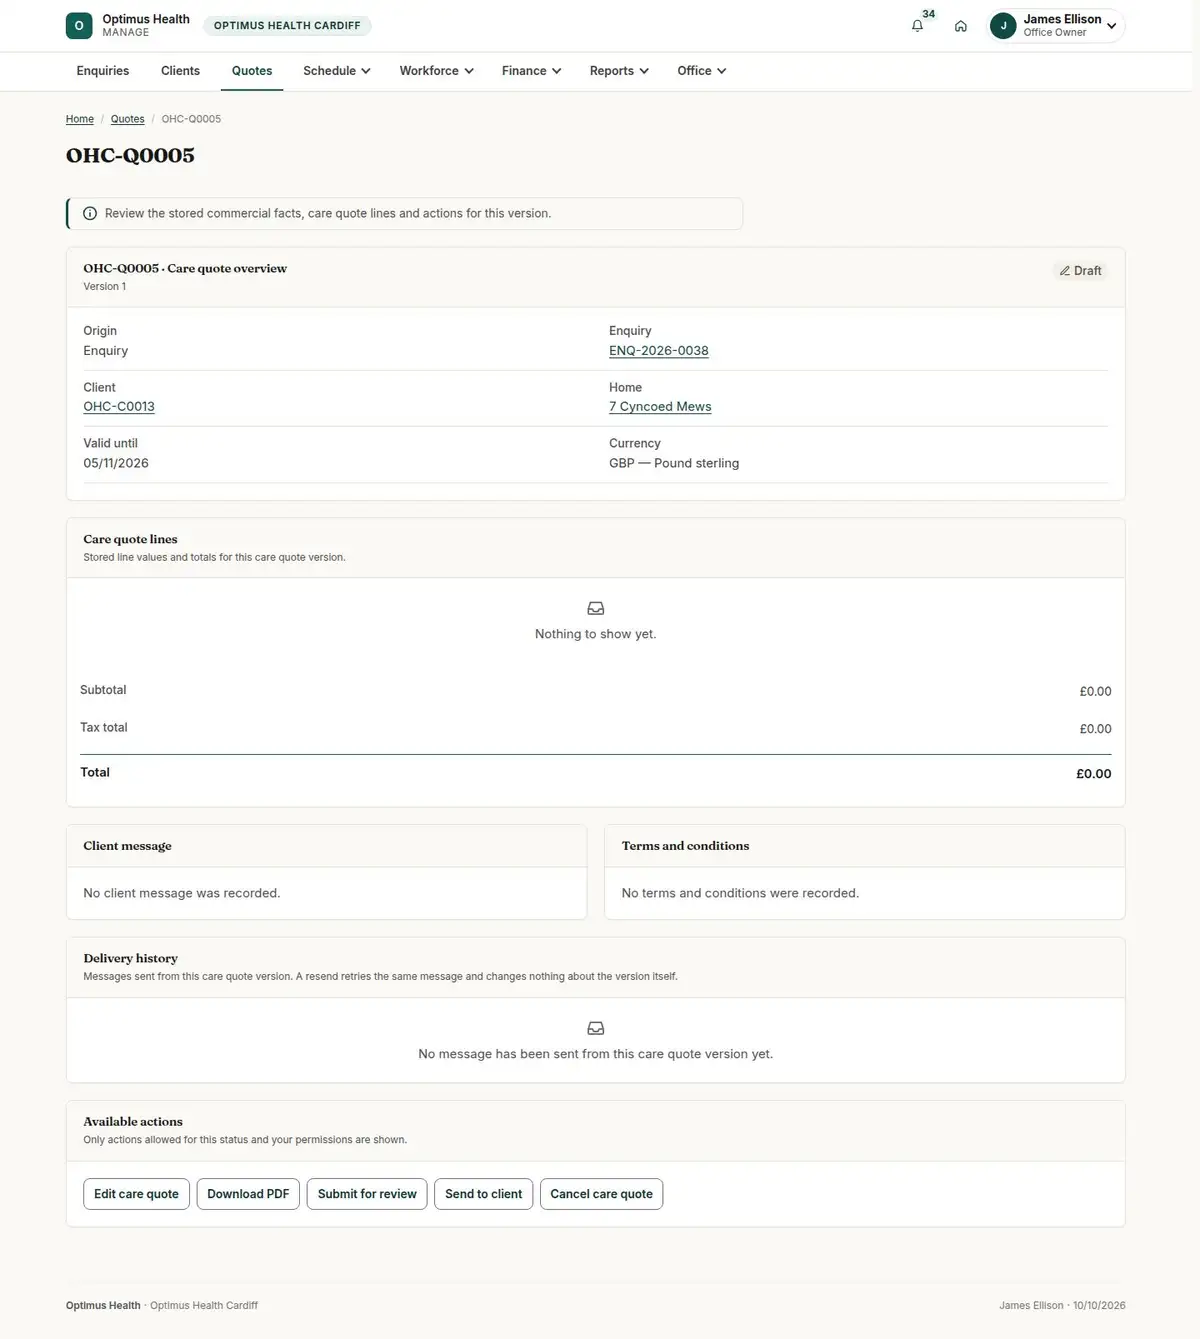Expand the Finance dropdown menu
Viewport: 1200px width, 1339px height.
click(531, 71)
